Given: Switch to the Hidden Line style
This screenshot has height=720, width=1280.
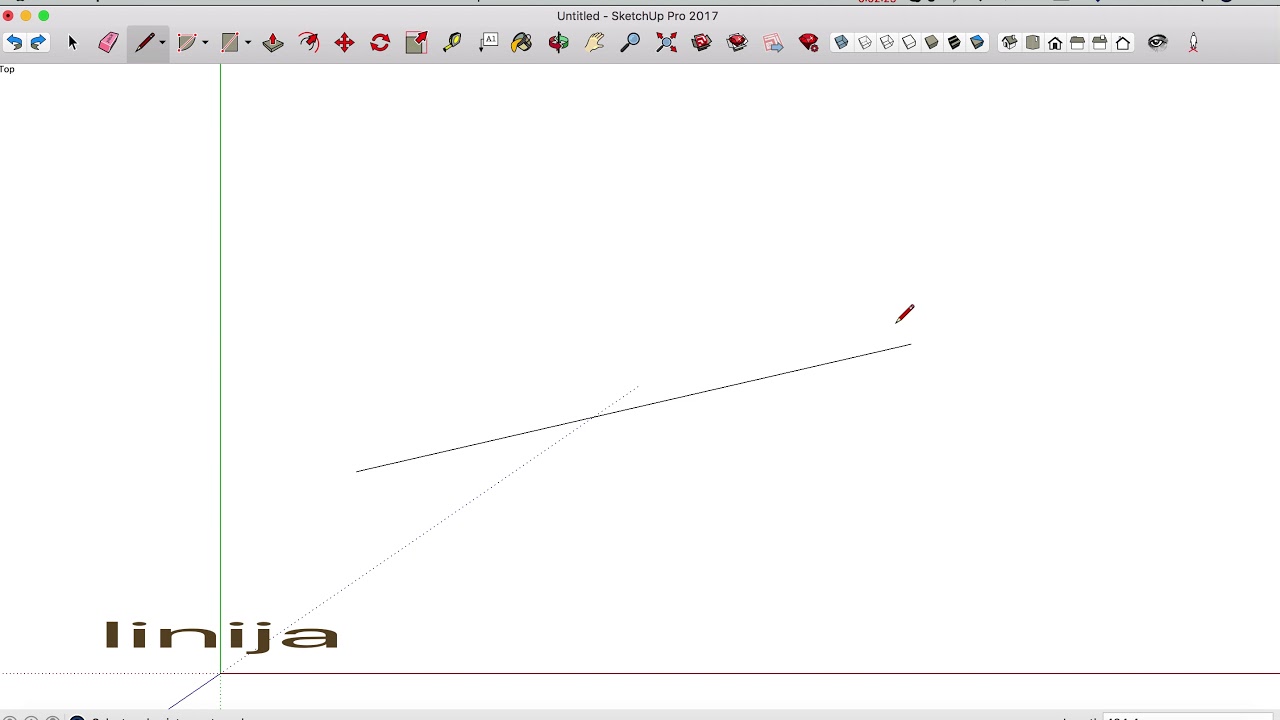Looking at the screenshot, I should 909,42.
